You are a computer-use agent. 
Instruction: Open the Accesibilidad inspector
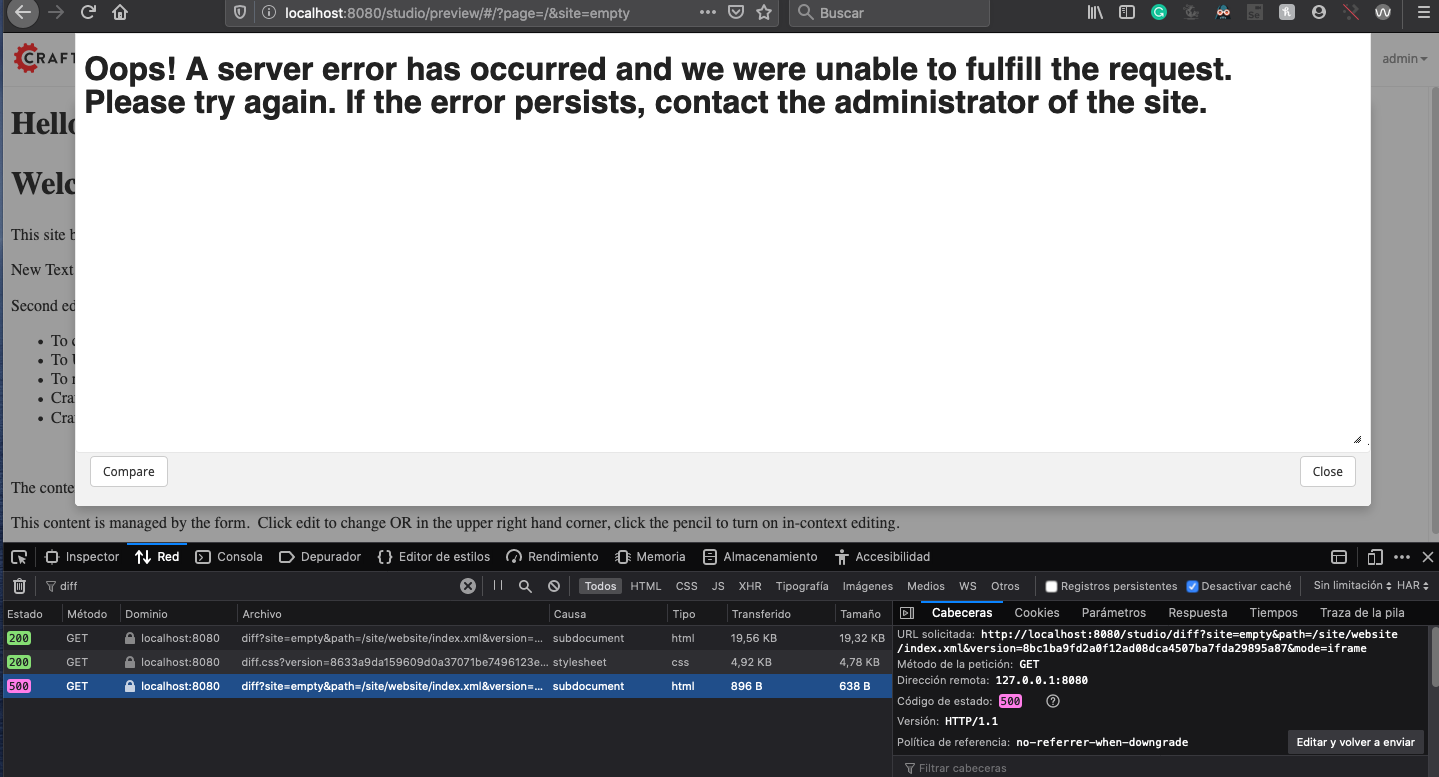881,556
